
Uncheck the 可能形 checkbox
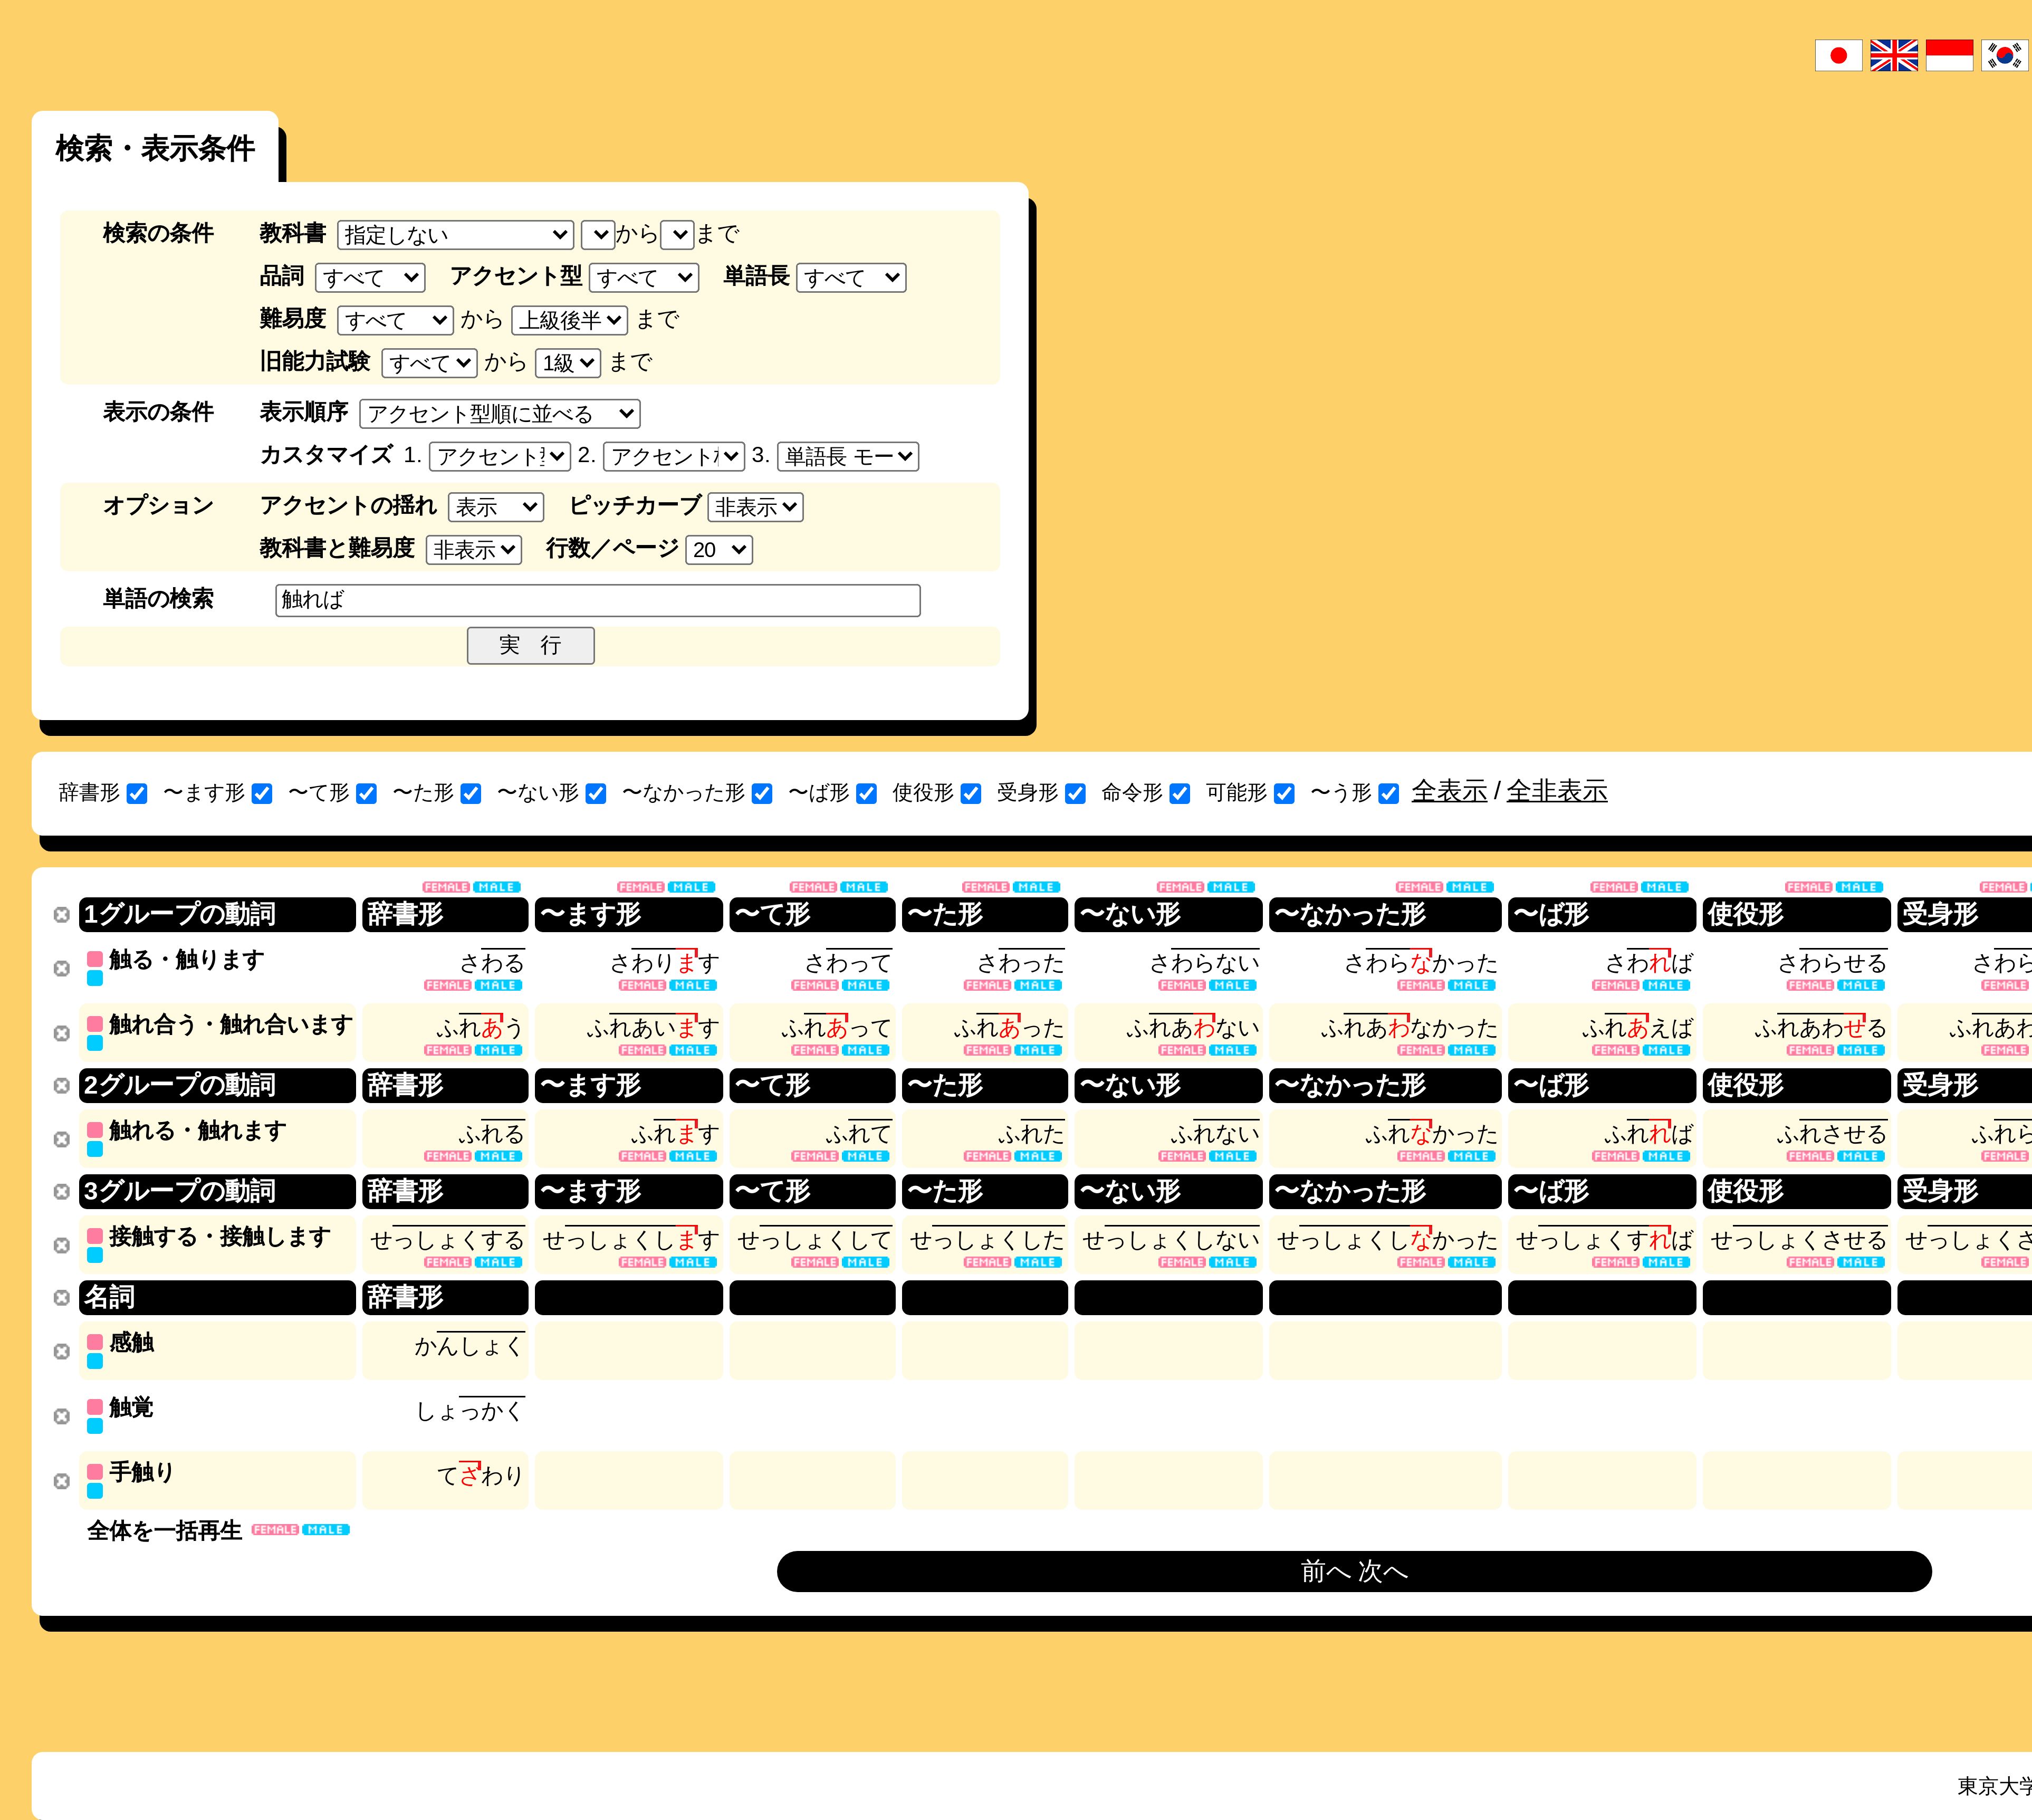point(1284,794)
